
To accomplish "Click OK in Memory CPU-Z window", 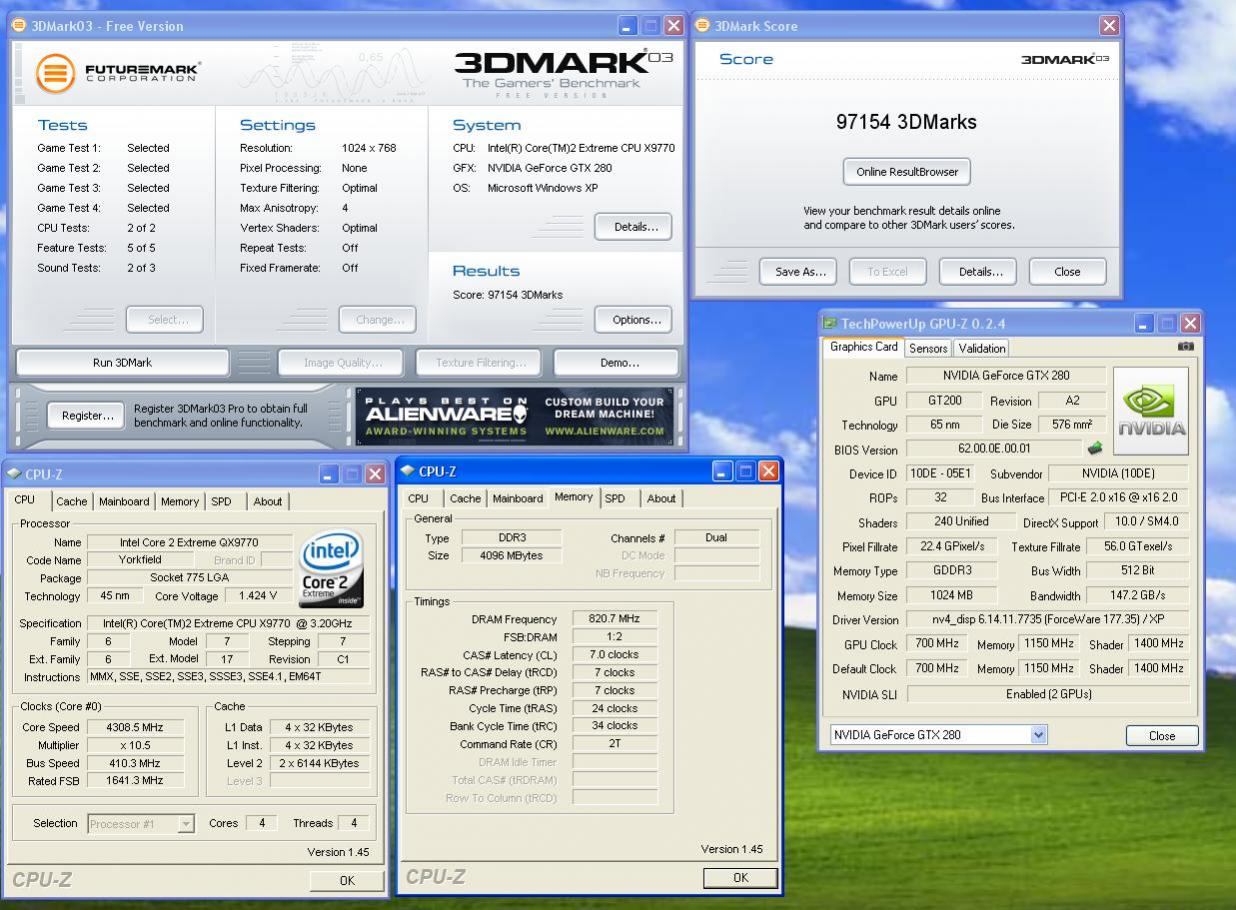I will 740,878.
